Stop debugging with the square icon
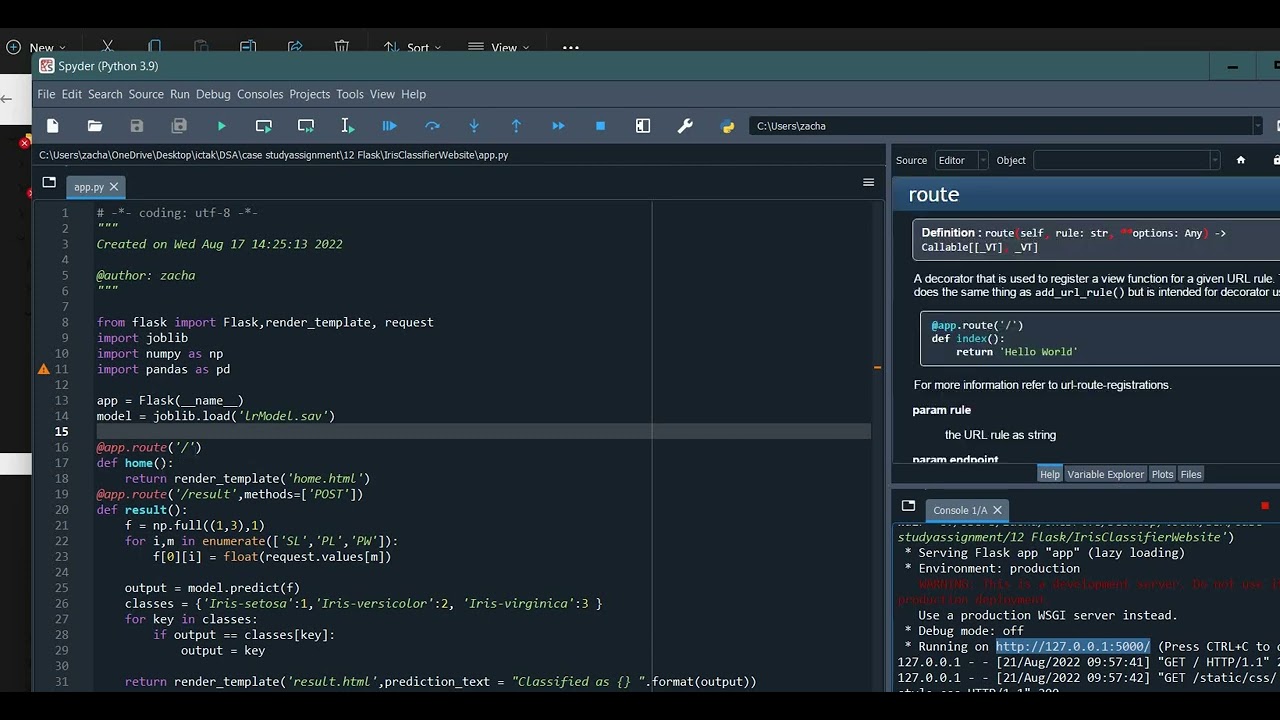The image size is (1280, 720). [600, 126]
